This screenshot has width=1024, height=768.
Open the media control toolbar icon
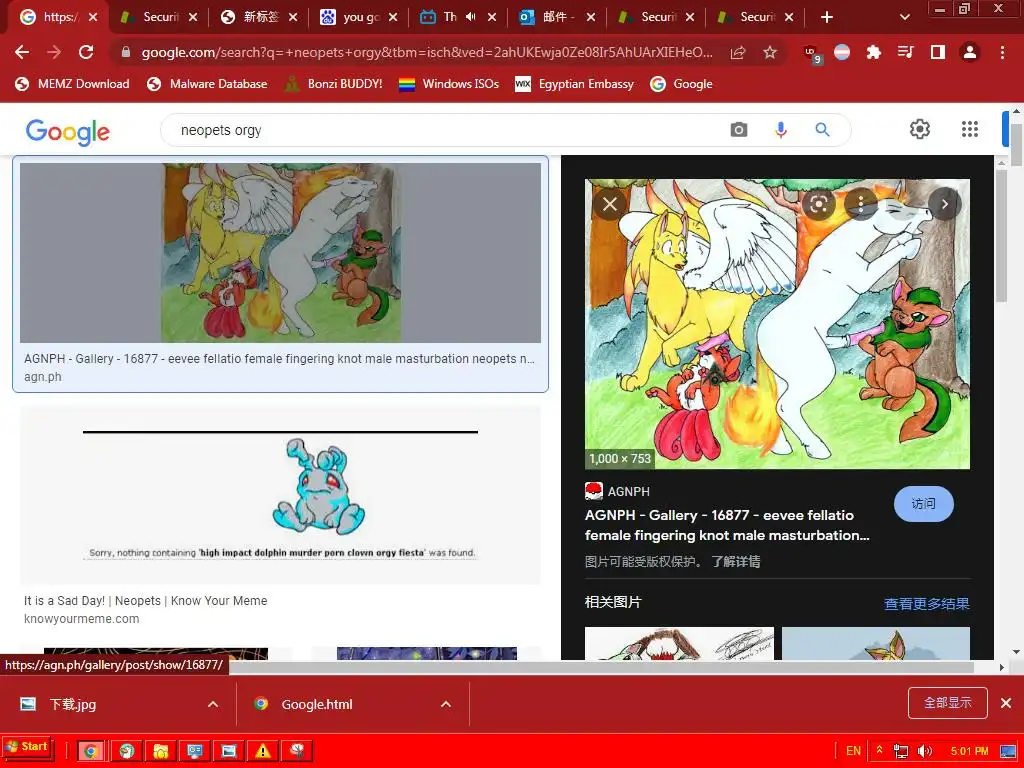906,52
